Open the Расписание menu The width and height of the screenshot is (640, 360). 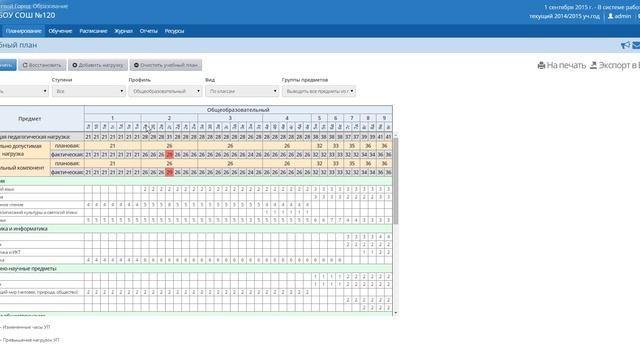coord(93,31)
